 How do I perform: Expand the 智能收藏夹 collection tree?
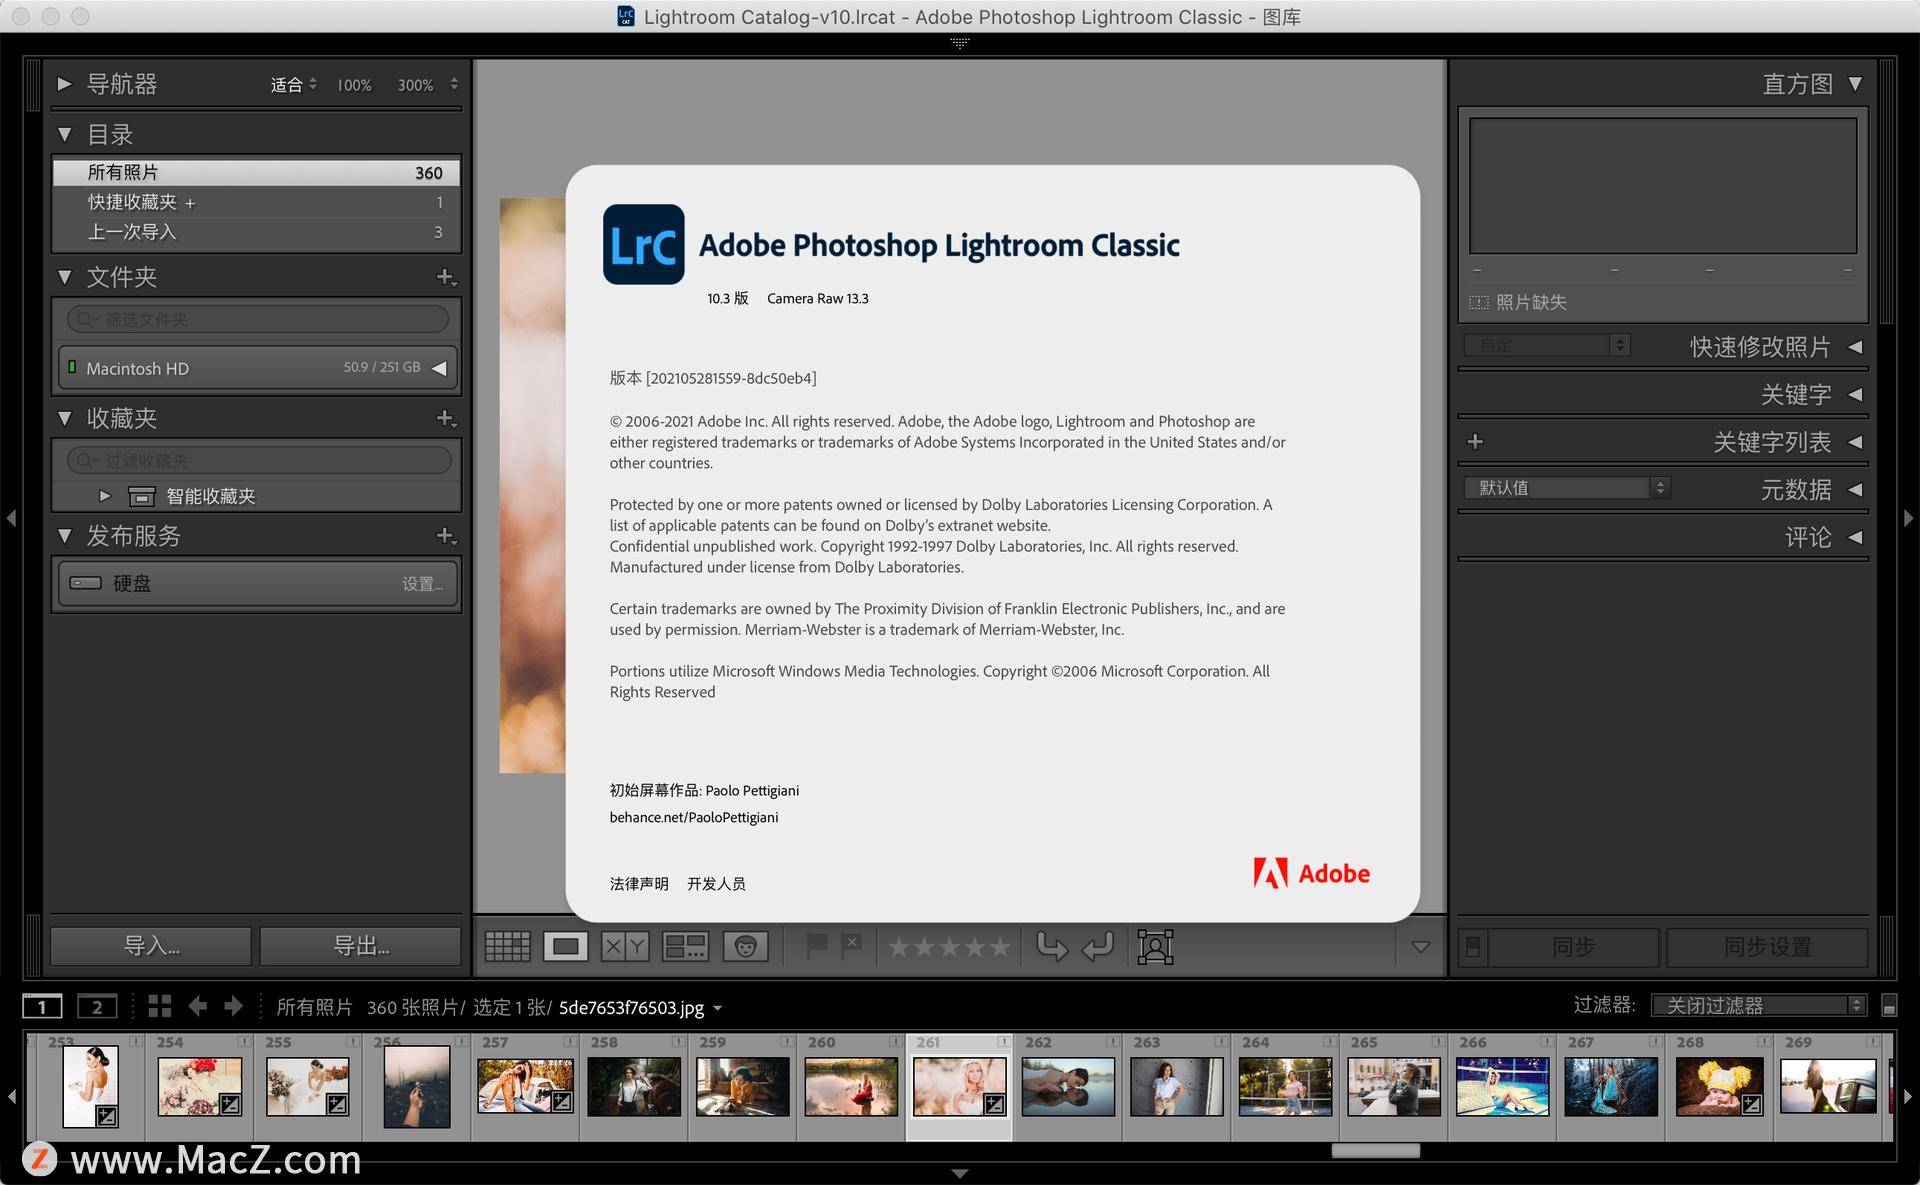tap(104, 495)
